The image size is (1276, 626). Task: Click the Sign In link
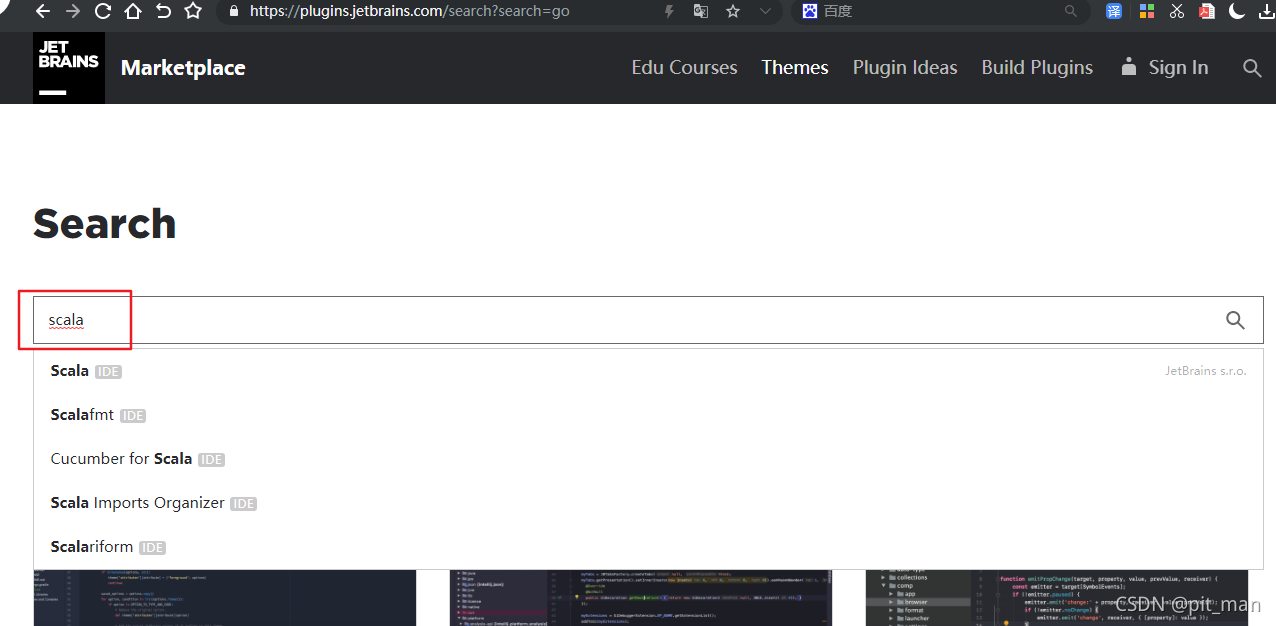pos(1178,68)
